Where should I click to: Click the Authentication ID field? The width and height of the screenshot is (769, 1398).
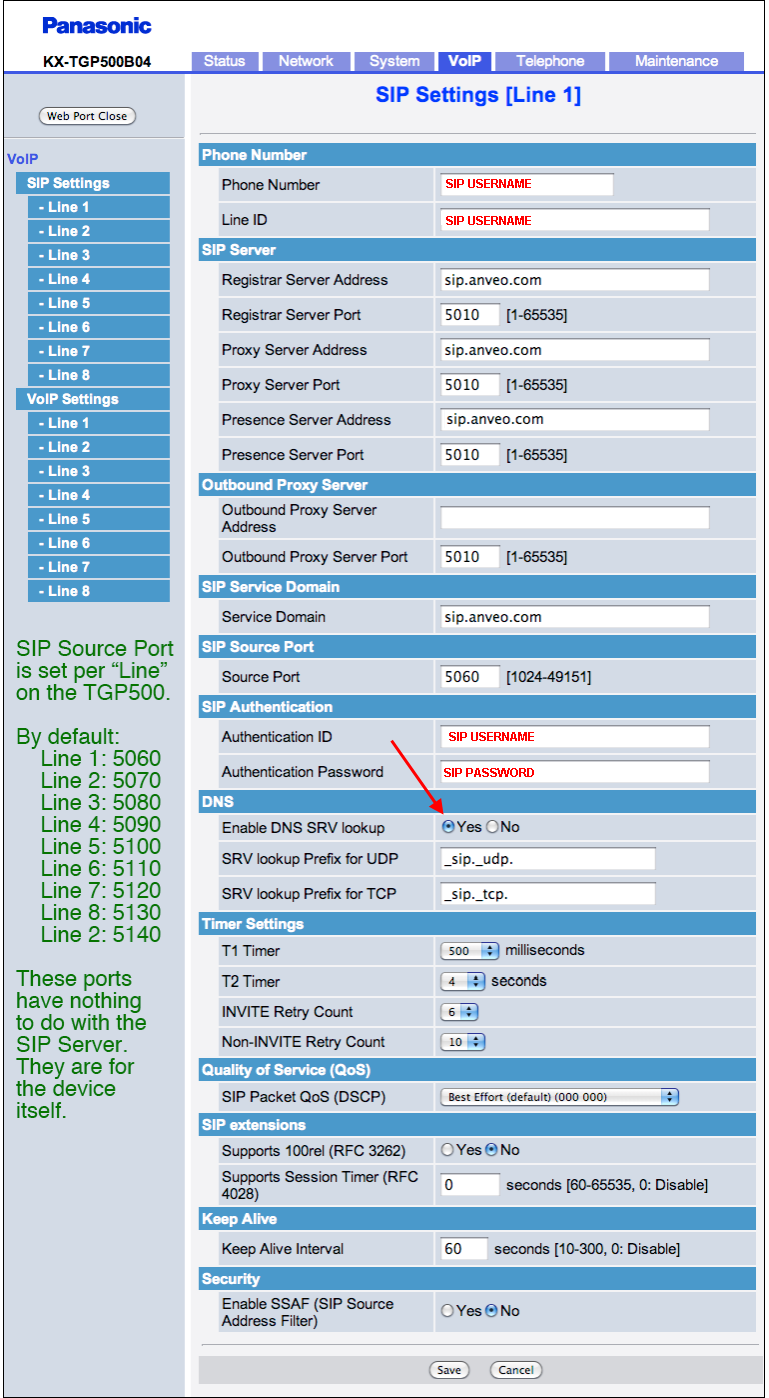[x=575, y=737]
